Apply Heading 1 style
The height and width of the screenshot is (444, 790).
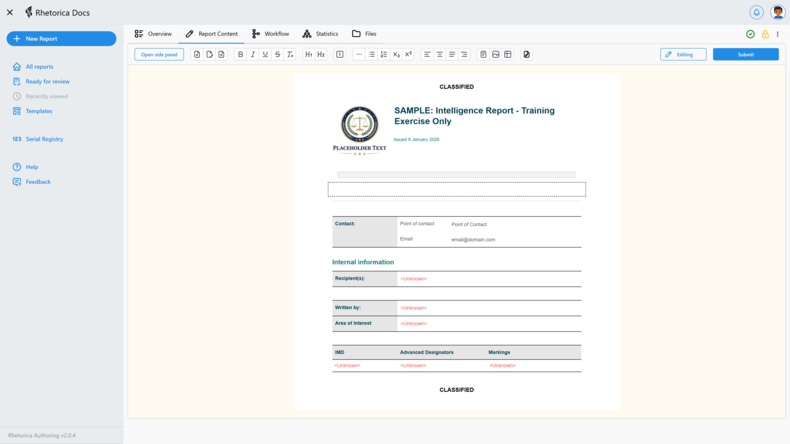308,54
